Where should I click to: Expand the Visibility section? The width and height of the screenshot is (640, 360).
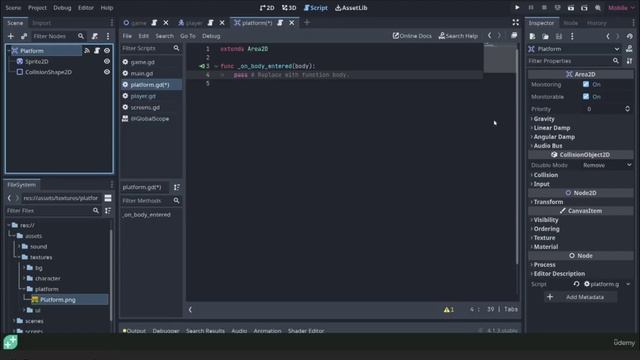tap(545, 220)
